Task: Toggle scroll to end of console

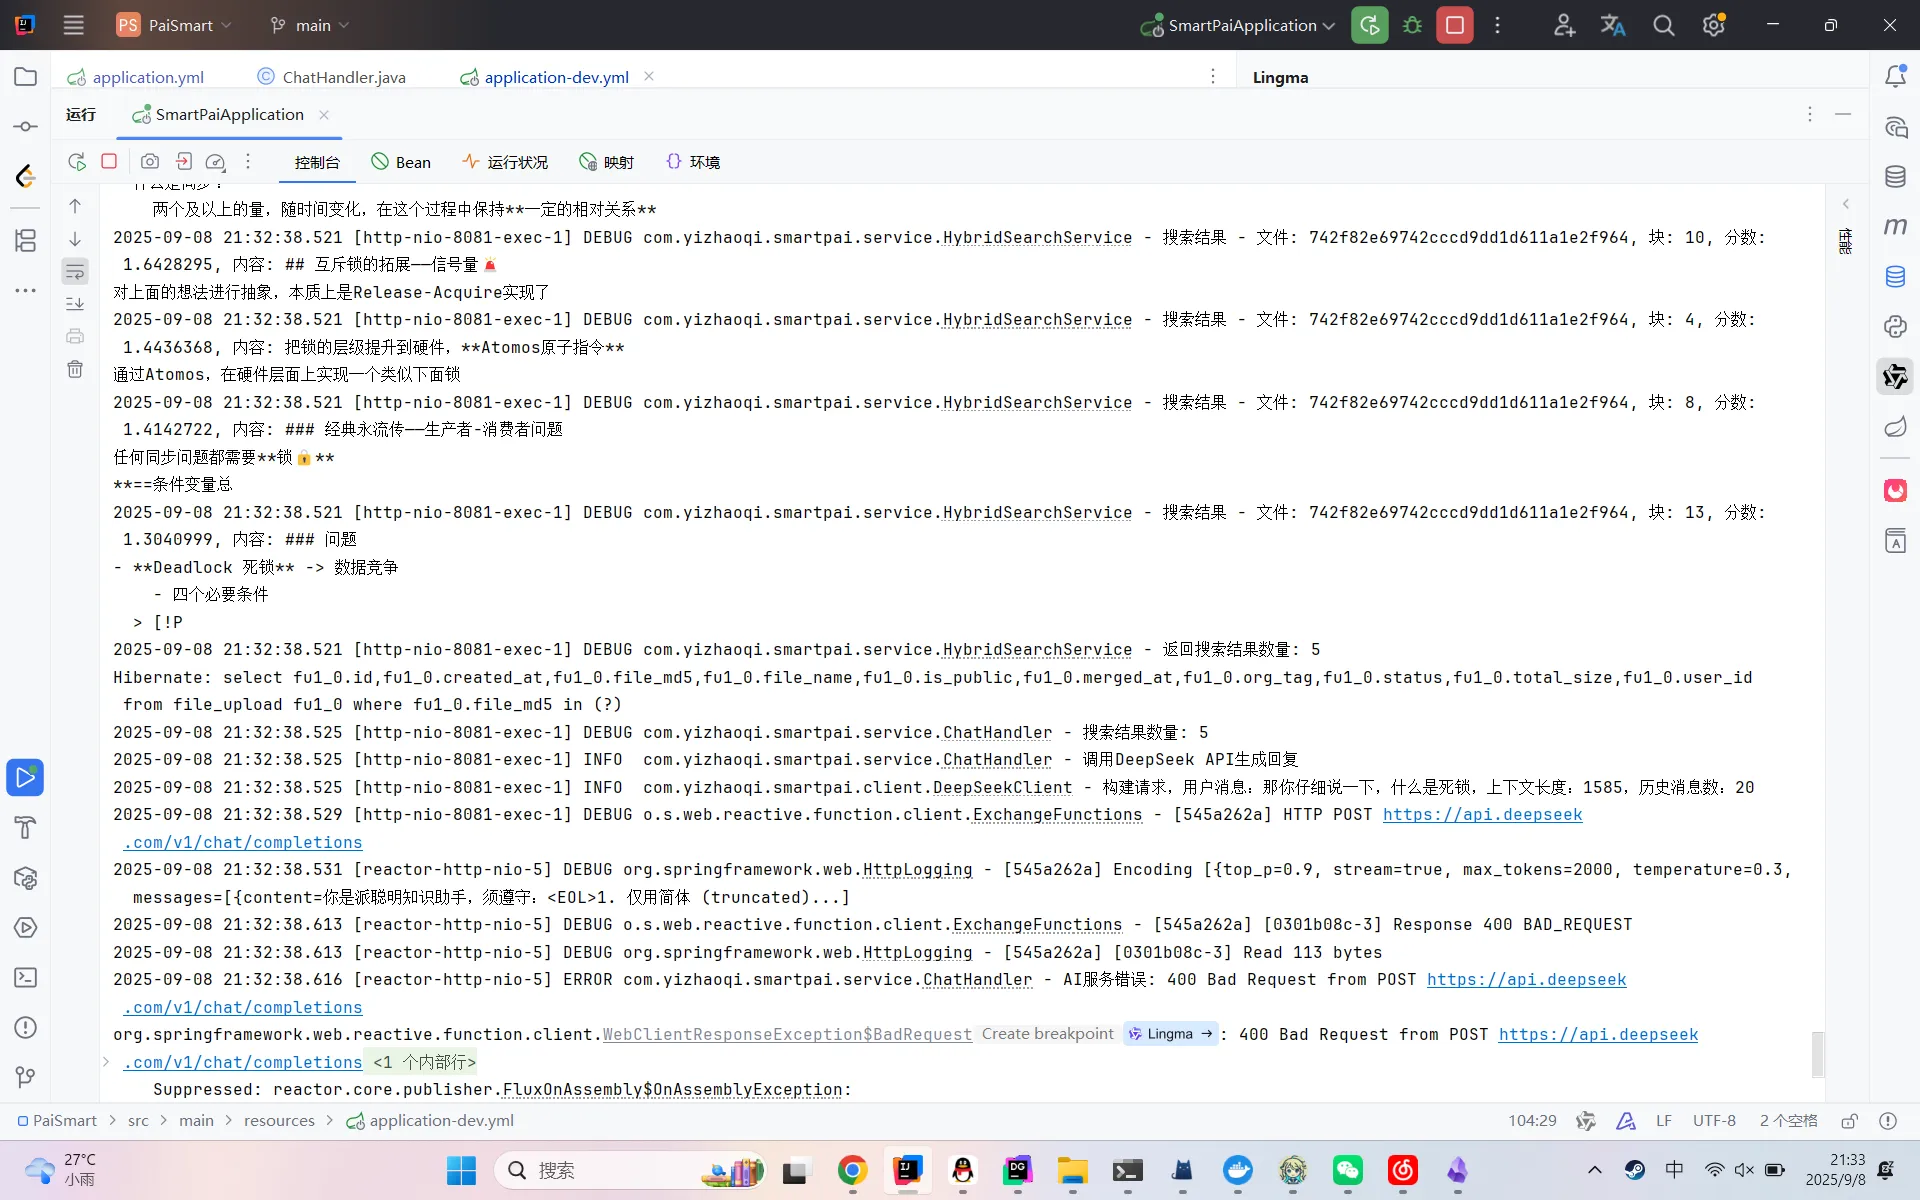Action: tap(75, 304)
